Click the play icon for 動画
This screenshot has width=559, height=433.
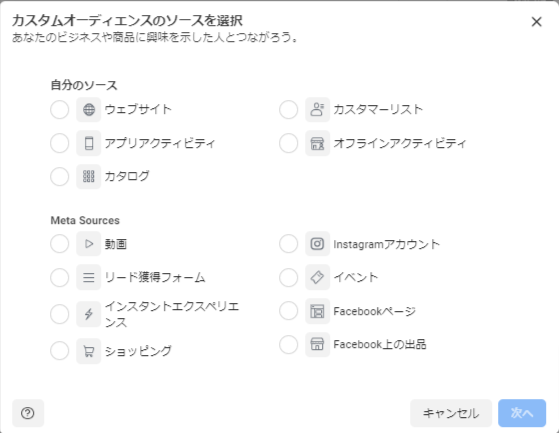pos(88,244)
